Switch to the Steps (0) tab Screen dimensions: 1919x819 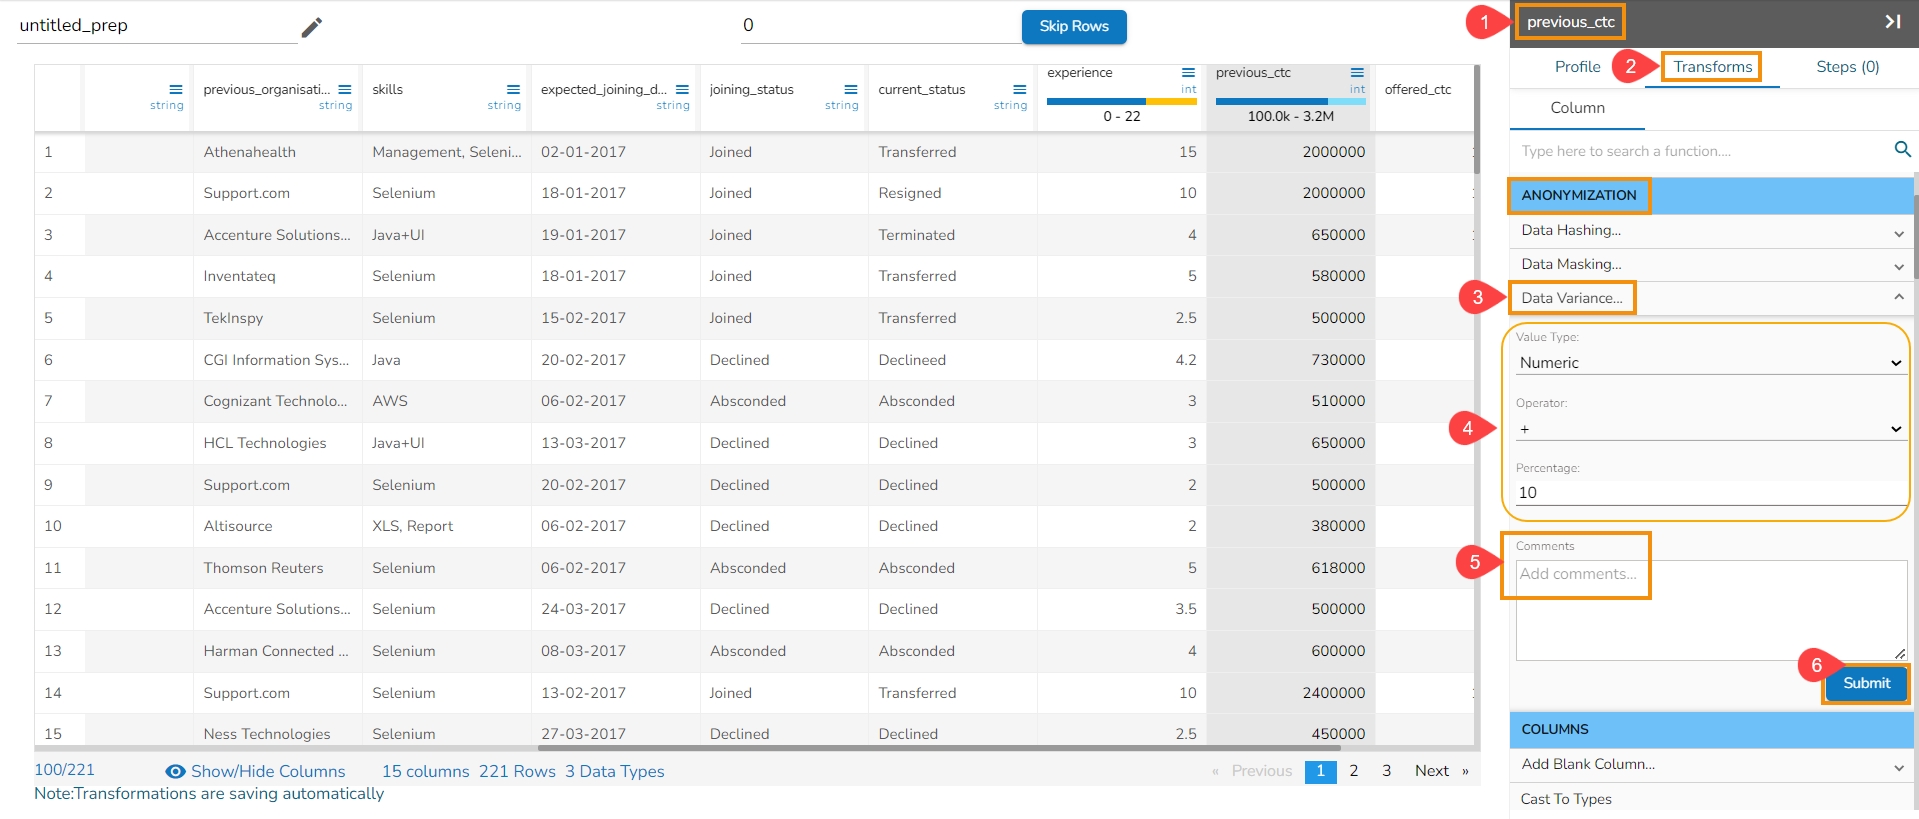point(1847,67)
